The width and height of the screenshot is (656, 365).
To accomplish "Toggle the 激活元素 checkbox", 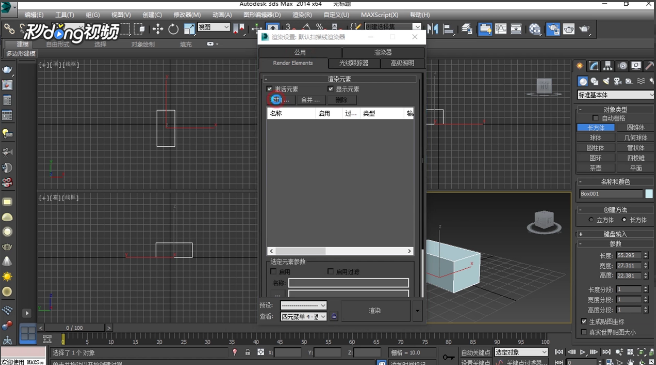I will click(x=269, y=89).
